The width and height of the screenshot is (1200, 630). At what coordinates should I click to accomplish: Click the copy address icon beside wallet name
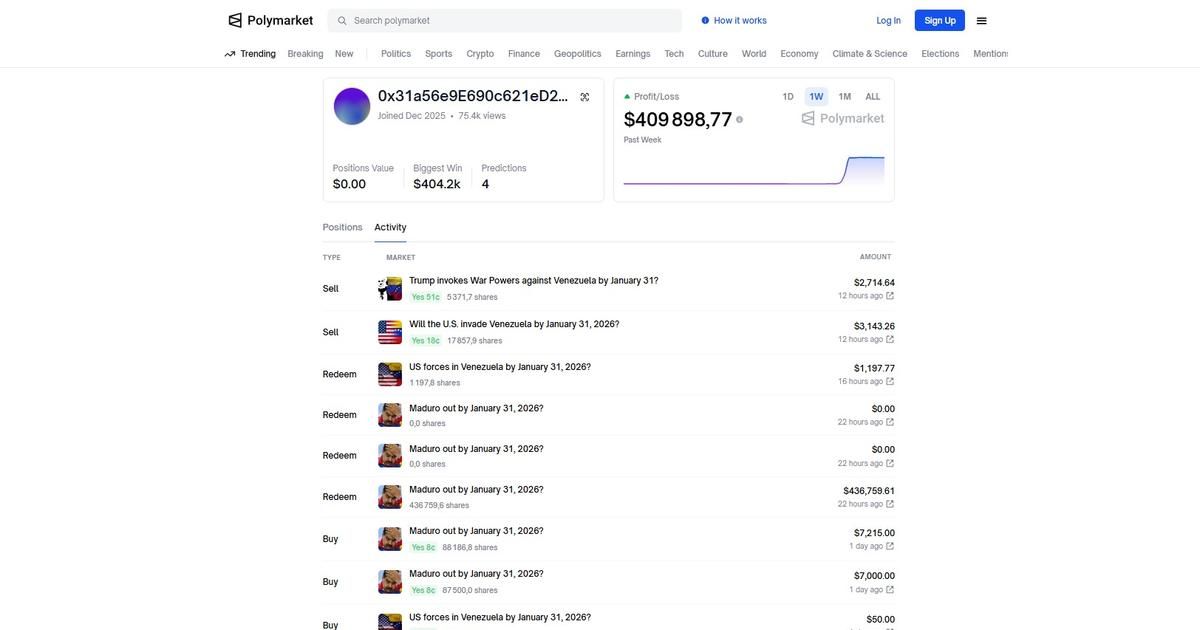click(x=584, y=97)
